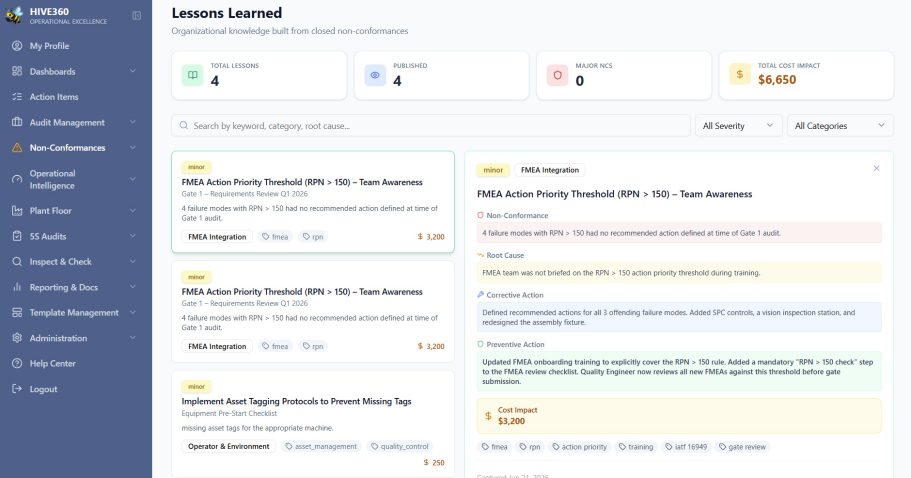This screenshot has height=478, width=911.
Task: Collapse sidebar using the panel toggle icon
Action: coord(137,16)
